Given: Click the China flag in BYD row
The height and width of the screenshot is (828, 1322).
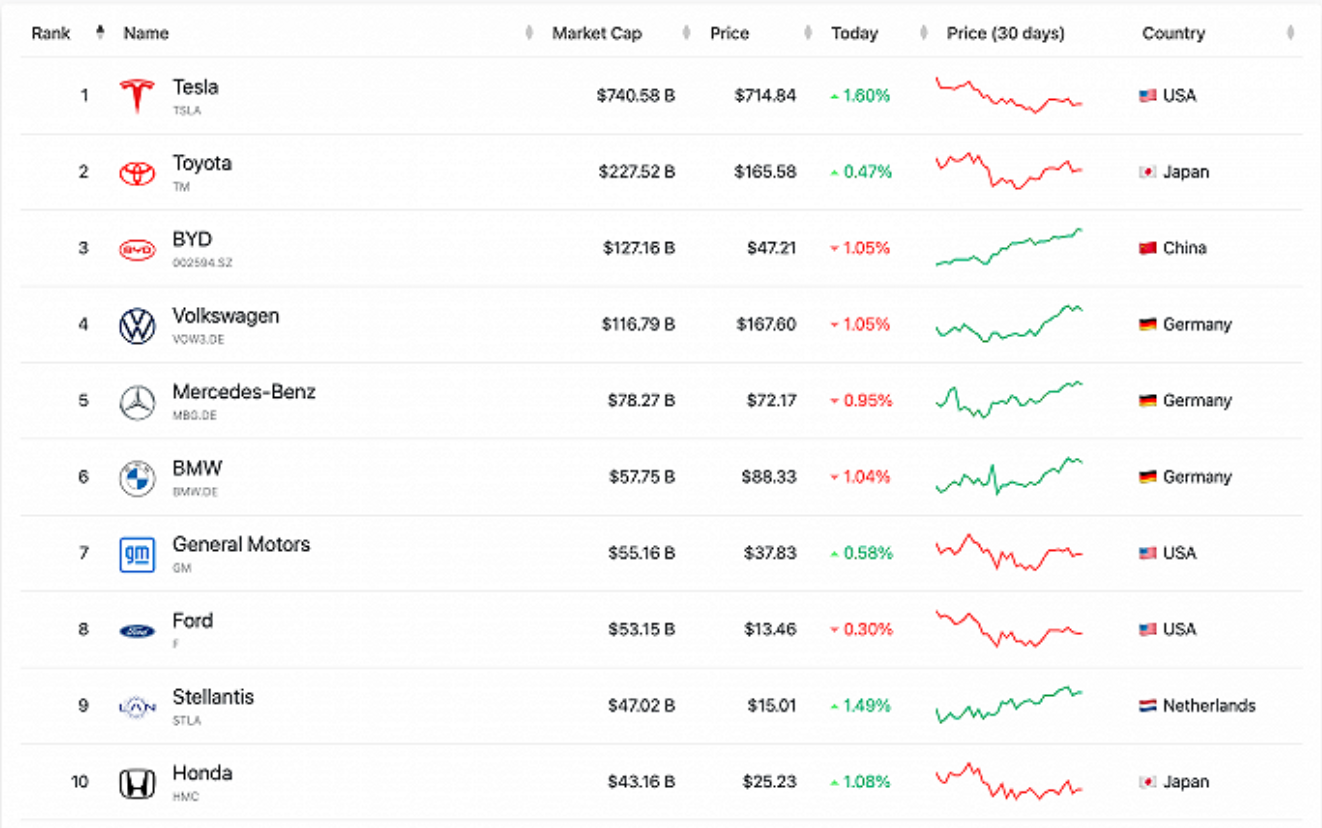Looking at the screenshot, I should (x=1148, y=248).
